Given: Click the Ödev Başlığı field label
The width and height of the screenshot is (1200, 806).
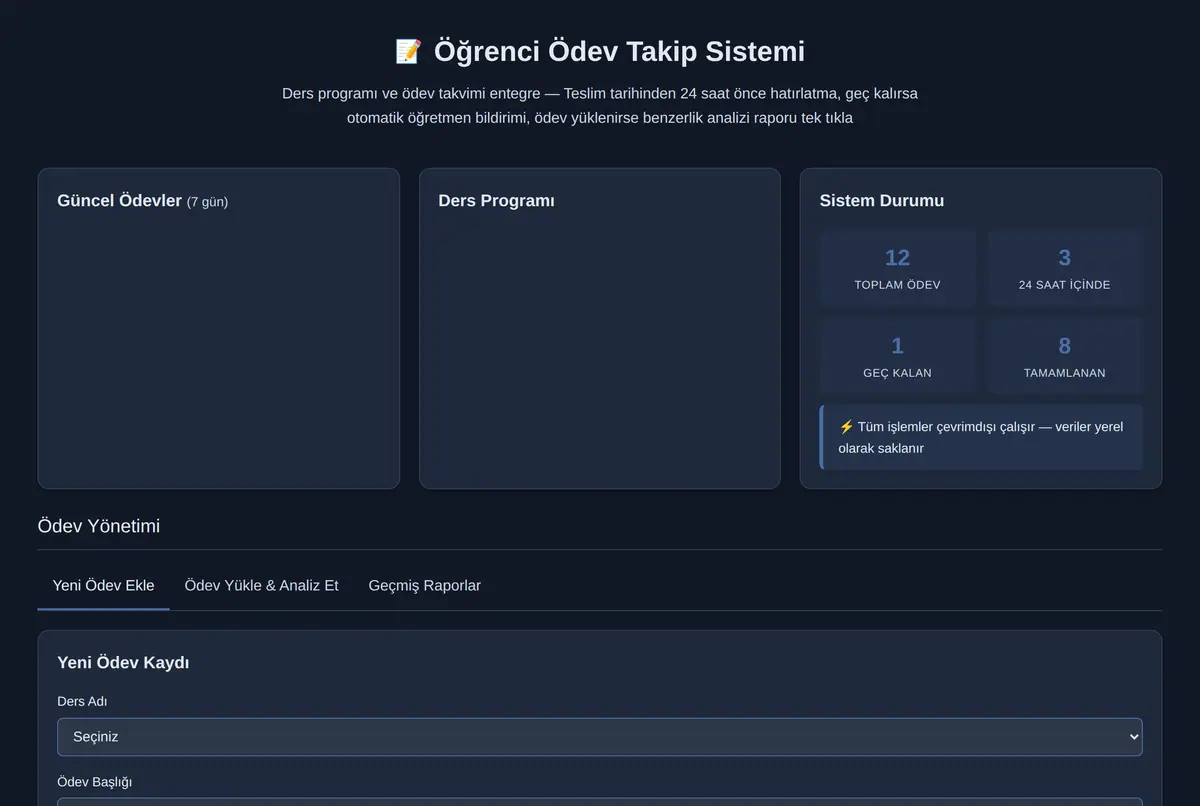Looking at the screenshot, I should (x=95, y=782).
